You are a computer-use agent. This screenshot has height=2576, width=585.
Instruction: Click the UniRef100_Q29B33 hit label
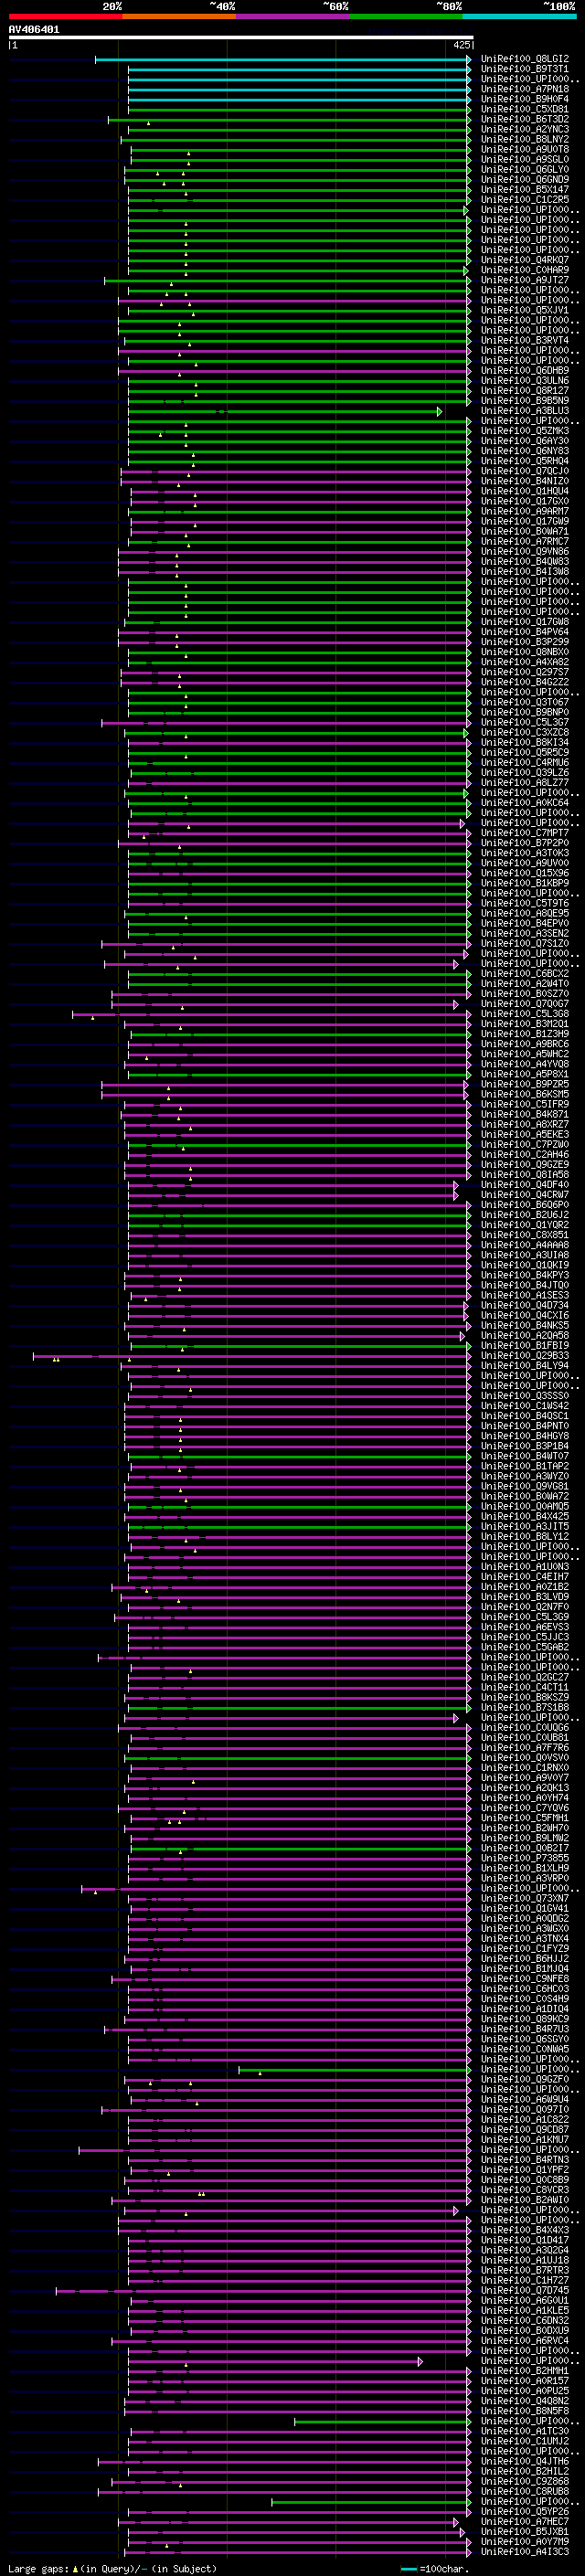(525, 1356)
